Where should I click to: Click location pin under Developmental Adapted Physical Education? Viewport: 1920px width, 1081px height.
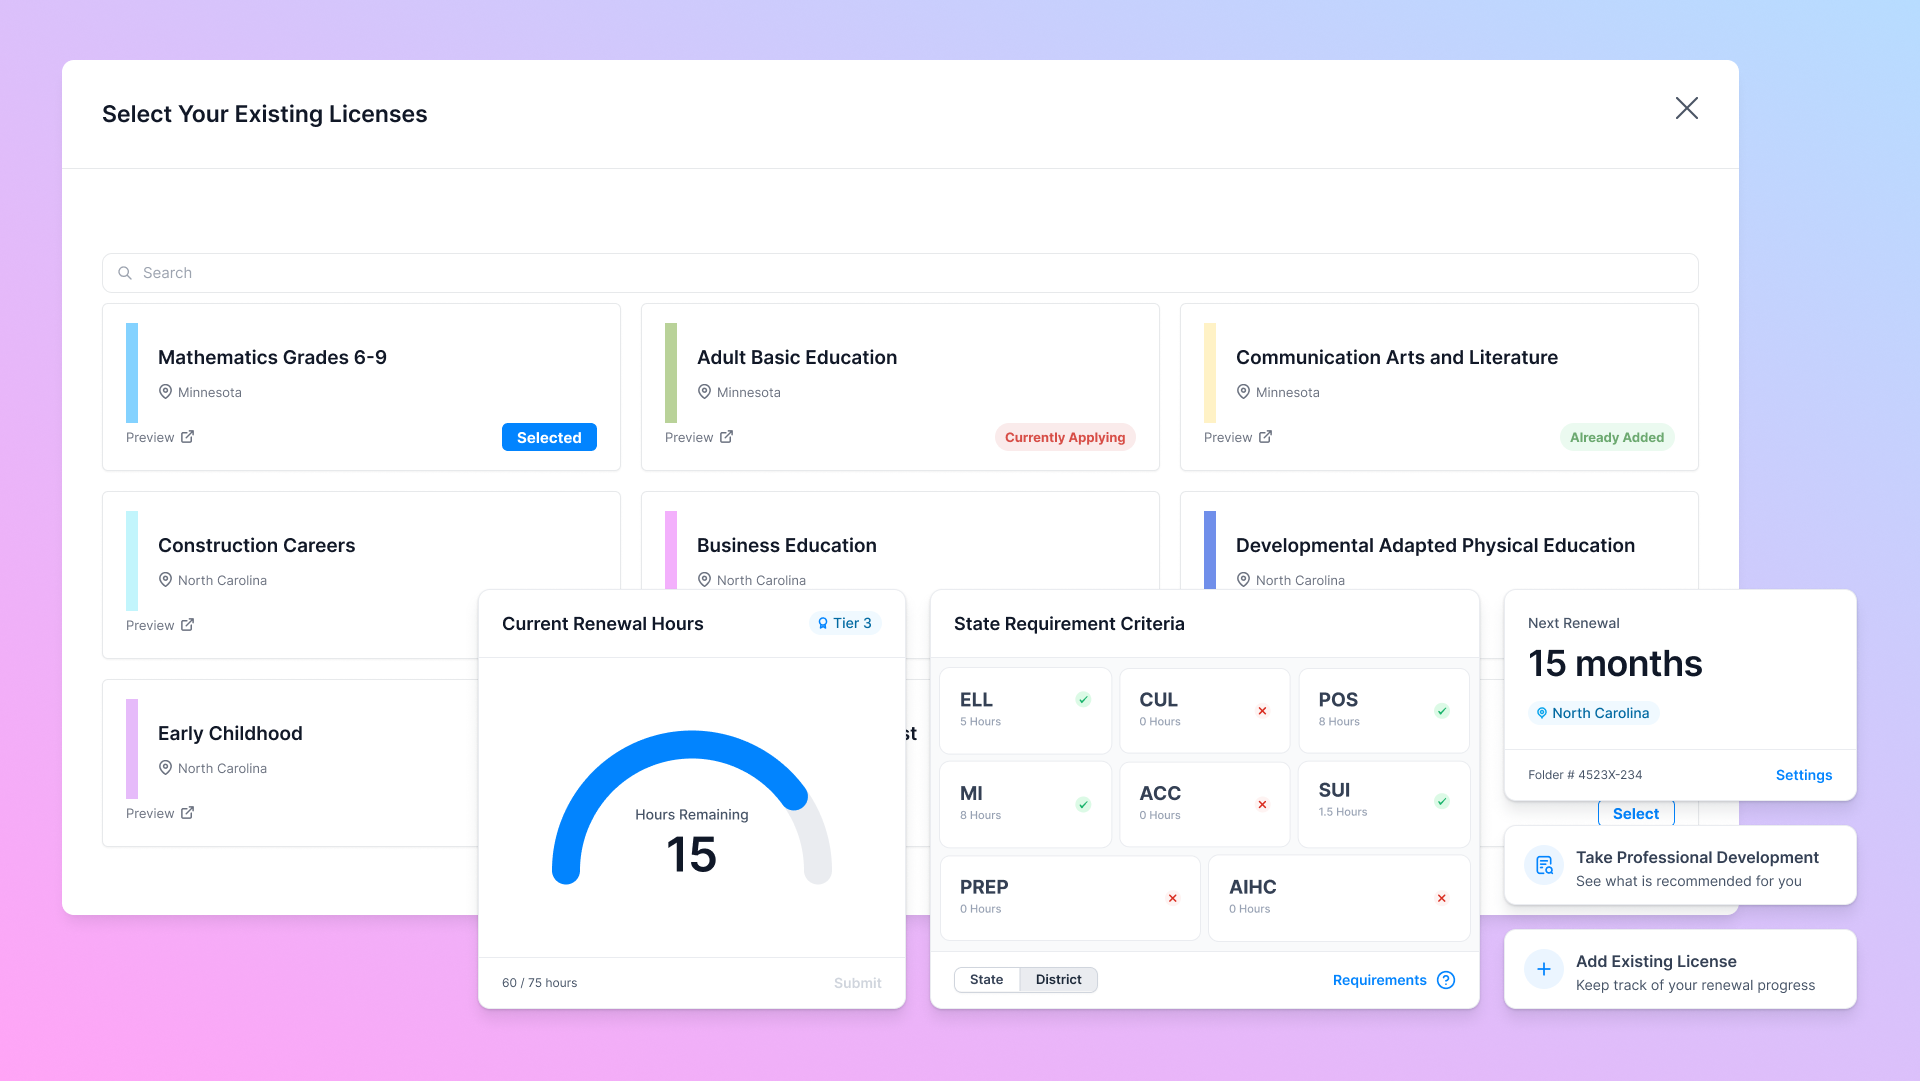[x=1243, y=580]
